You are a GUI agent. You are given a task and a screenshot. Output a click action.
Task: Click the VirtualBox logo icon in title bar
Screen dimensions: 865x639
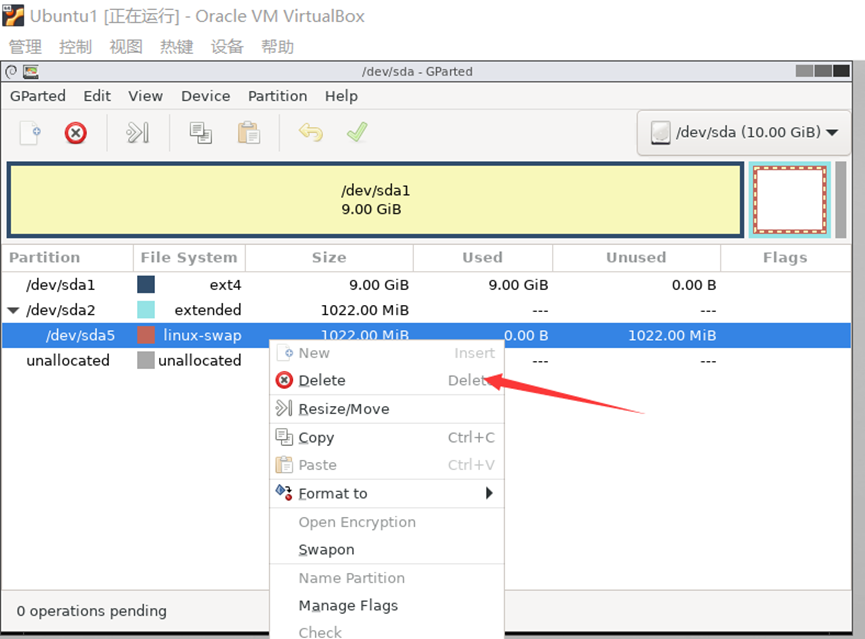coord(13,15)
